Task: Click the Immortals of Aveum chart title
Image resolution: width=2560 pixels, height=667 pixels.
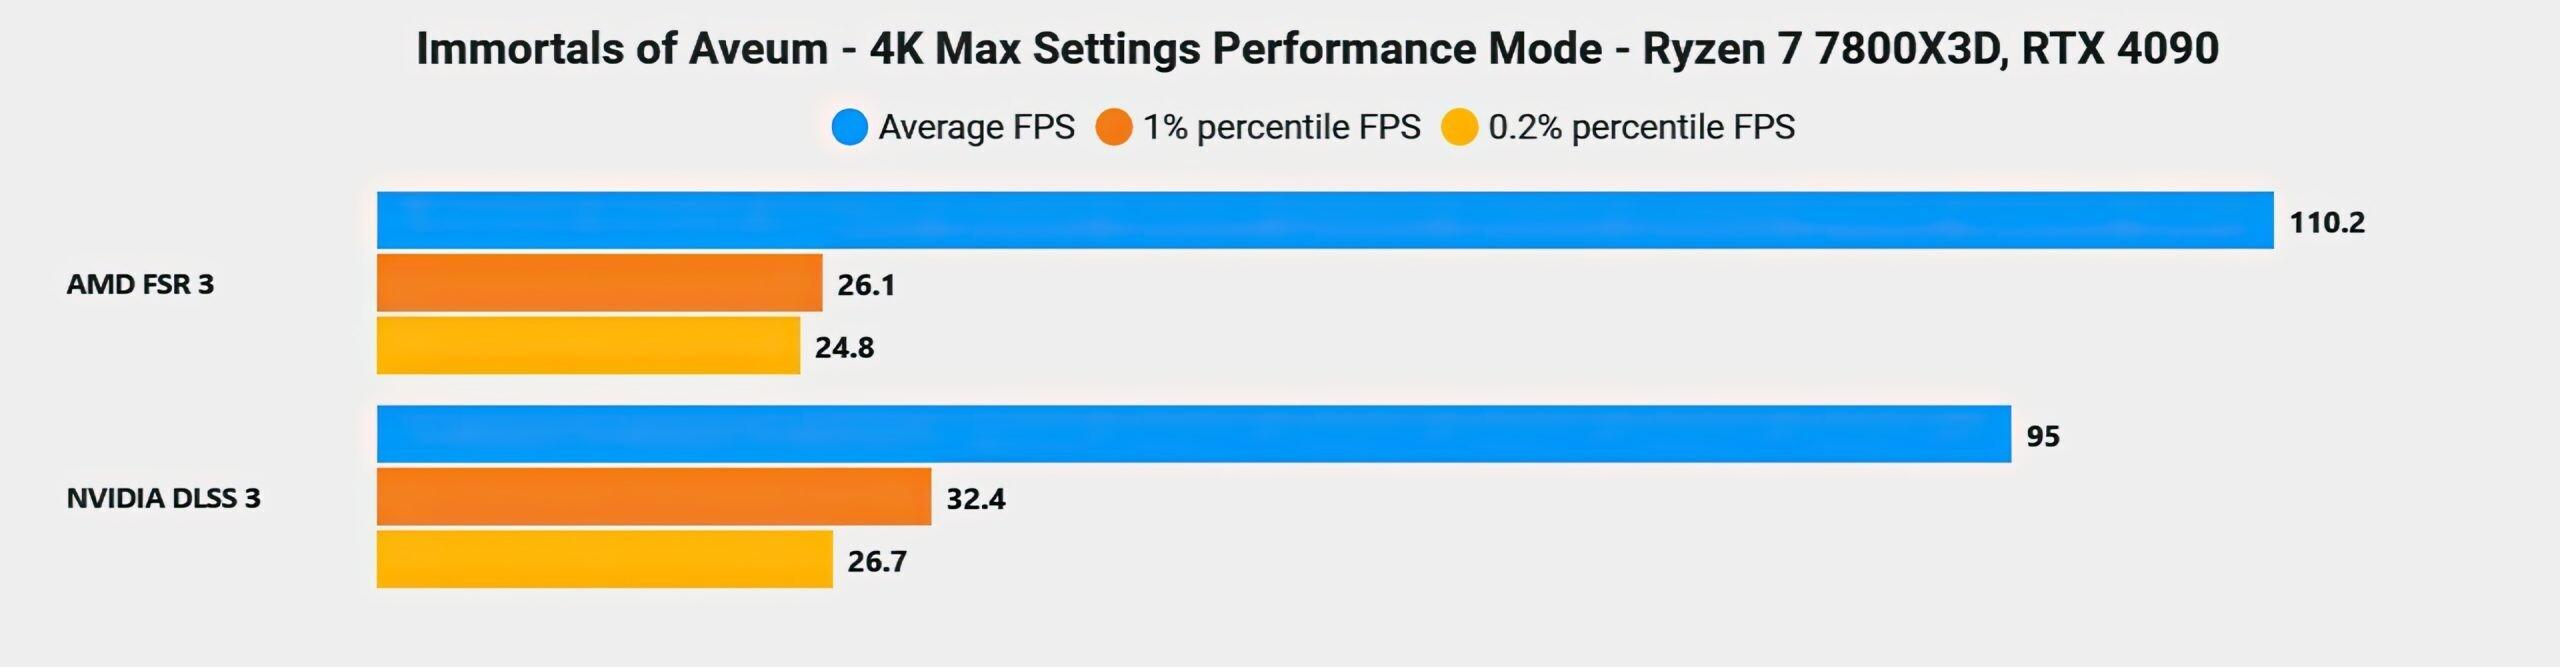Action: coord(1317,48)
